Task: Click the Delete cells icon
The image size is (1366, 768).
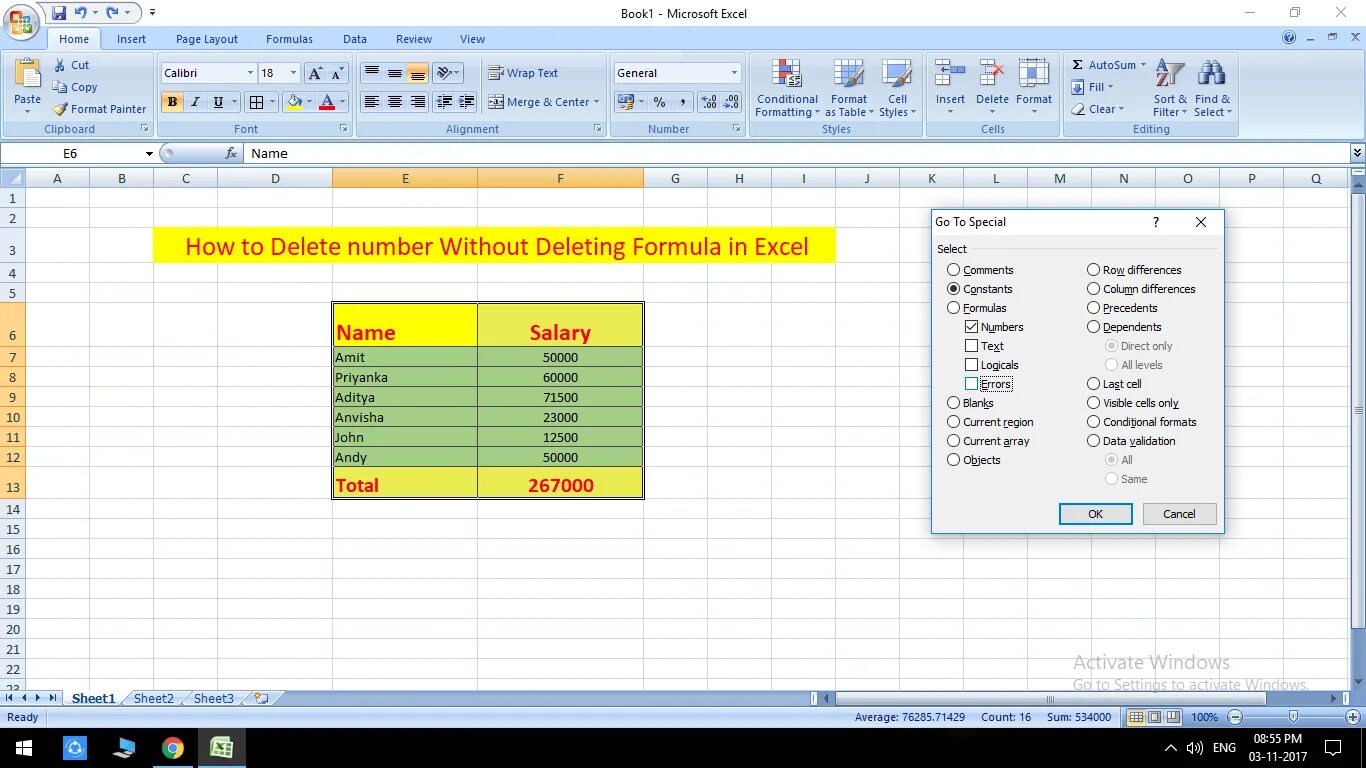Action: (x=992, y=74)
